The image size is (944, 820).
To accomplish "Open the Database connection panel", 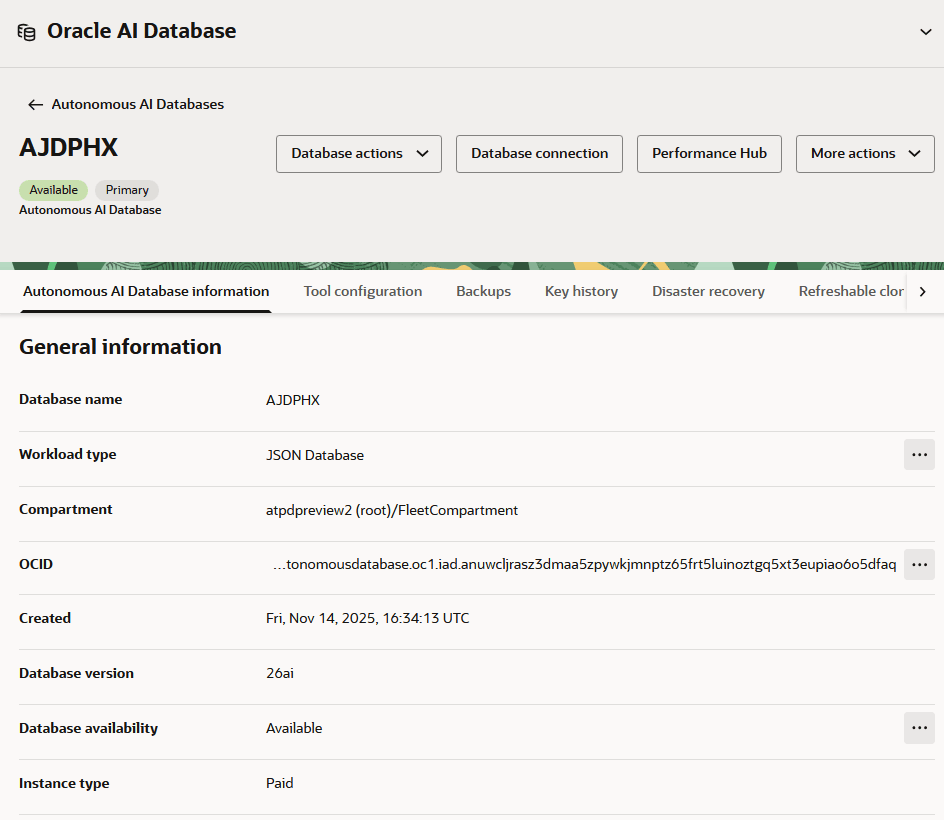I will click(x=539, y=154).
